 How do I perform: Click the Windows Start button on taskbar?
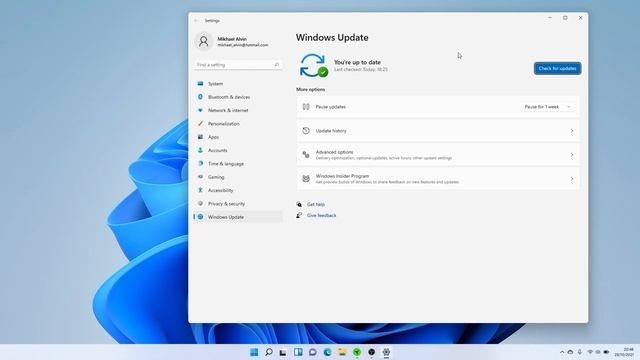point(254,352)
